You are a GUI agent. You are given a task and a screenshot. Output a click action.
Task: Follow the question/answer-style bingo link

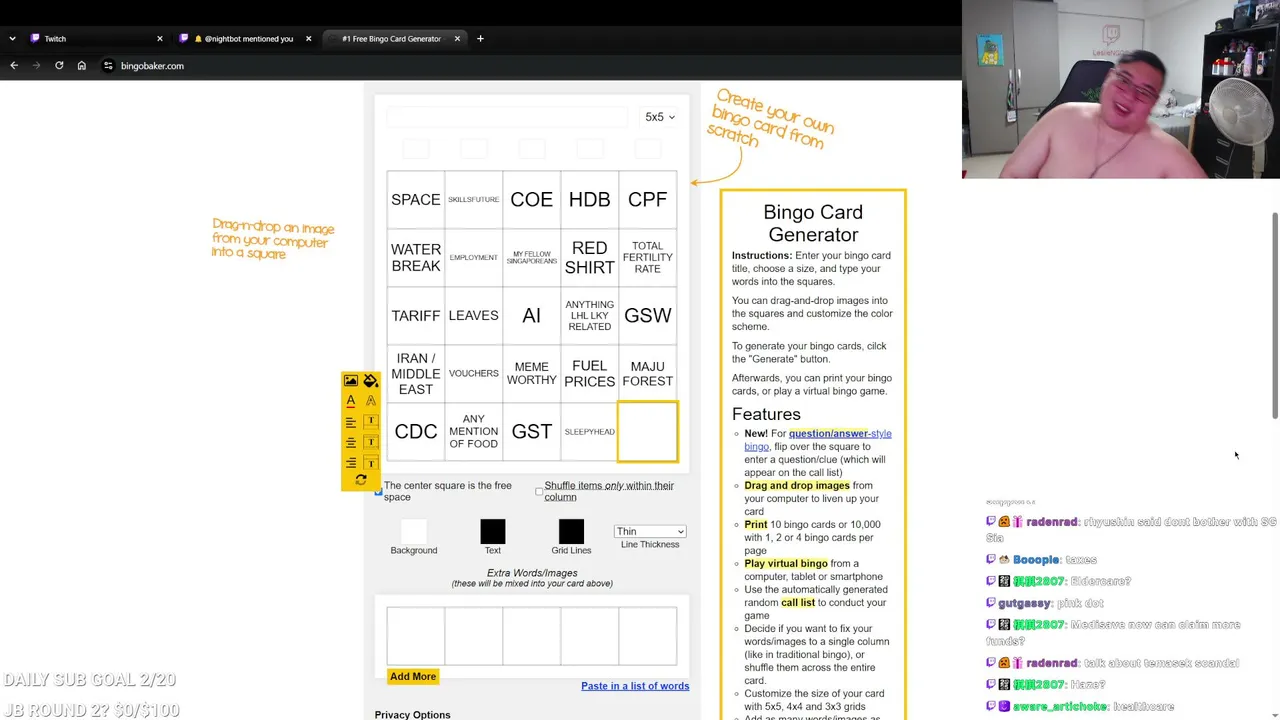point(818,440)
